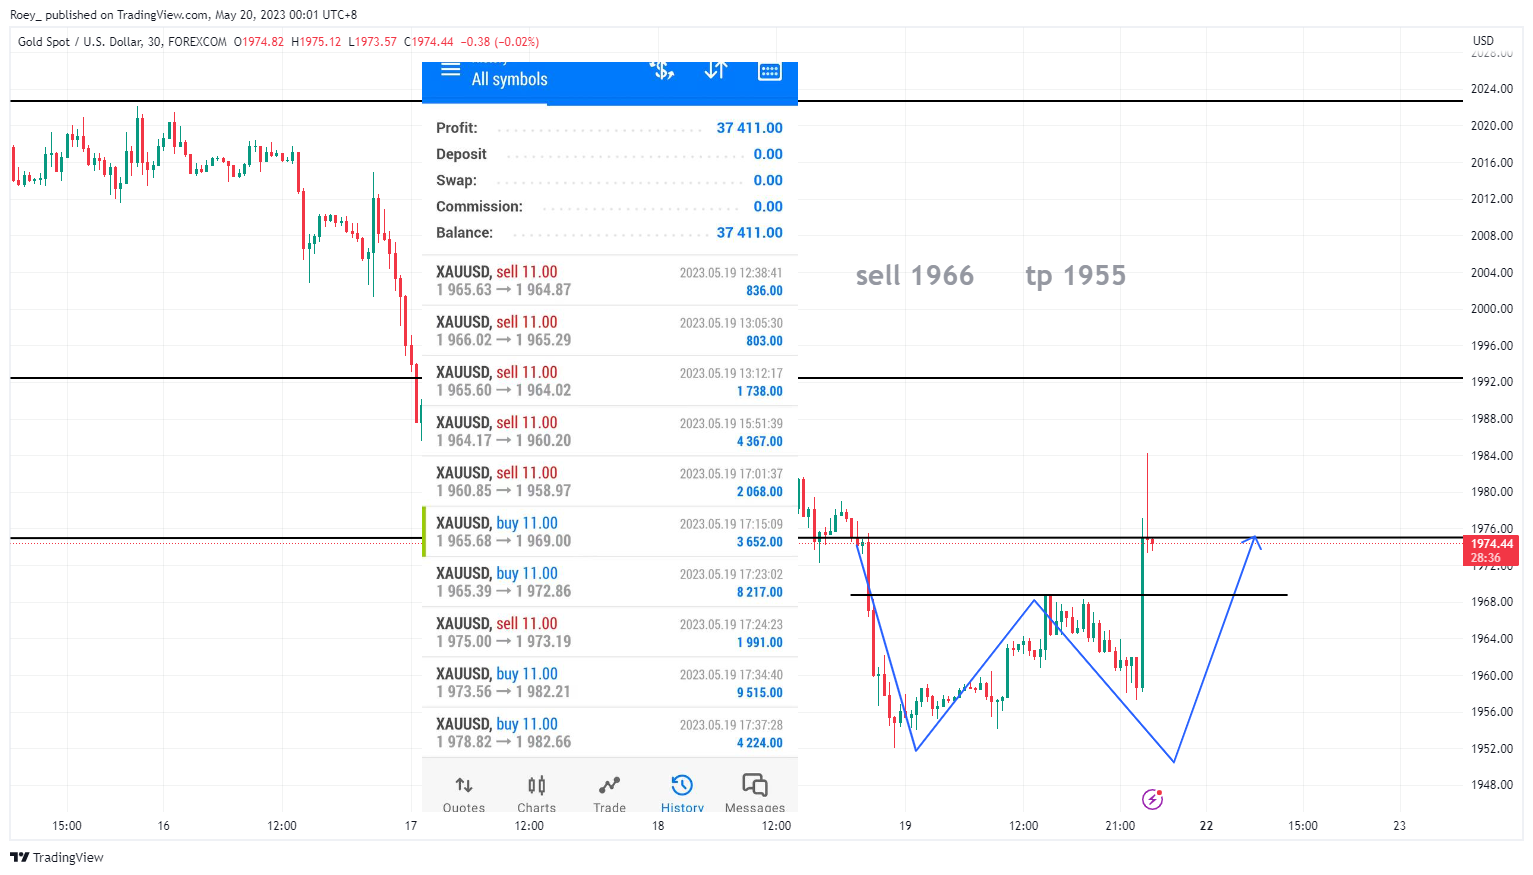Select the sell trade with profit 2 068.00
The image size is (1533, 875).
tap(610, 482)
